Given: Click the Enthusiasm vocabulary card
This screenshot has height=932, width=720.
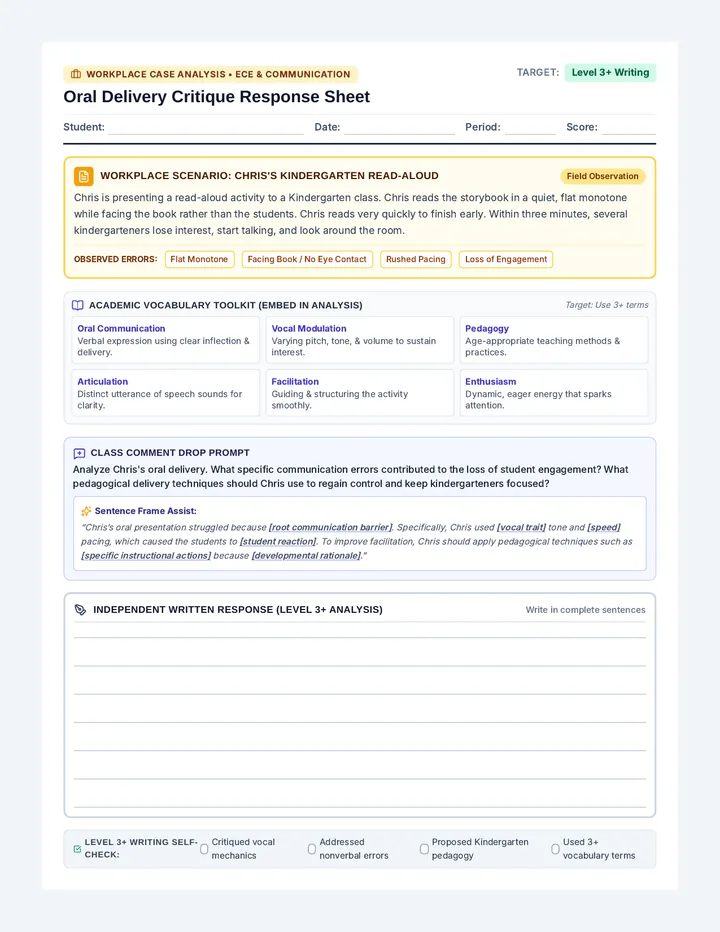Looking at the screenshot, I should [x=554, y=393].
